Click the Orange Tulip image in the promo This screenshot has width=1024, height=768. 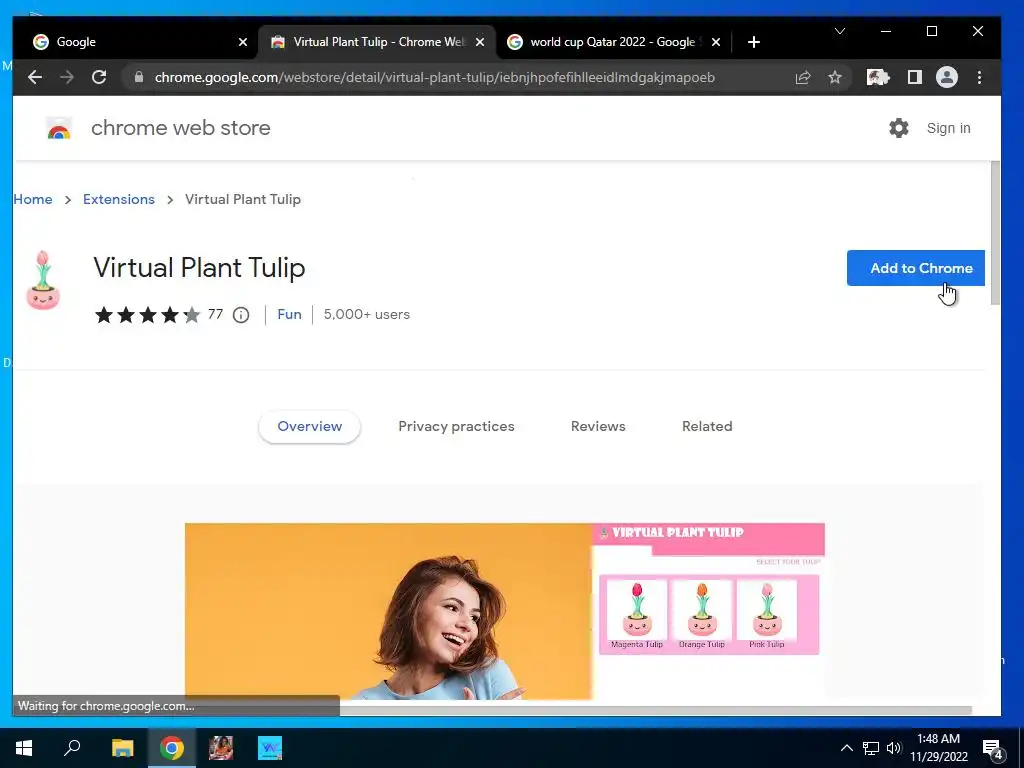701,610
